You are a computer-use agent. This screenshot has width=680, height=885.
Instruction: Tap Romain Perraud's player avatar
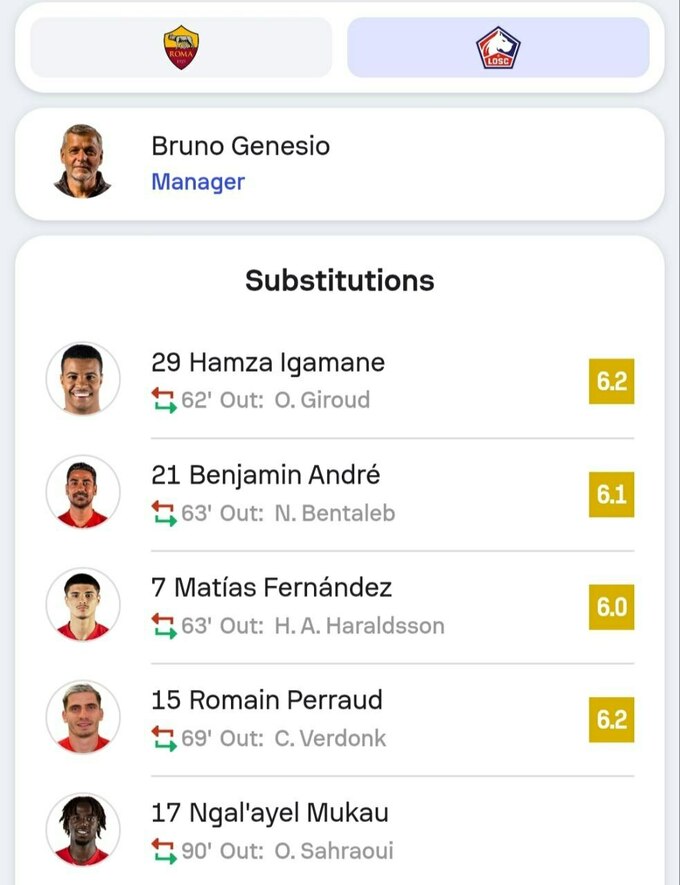pos(82,717)
